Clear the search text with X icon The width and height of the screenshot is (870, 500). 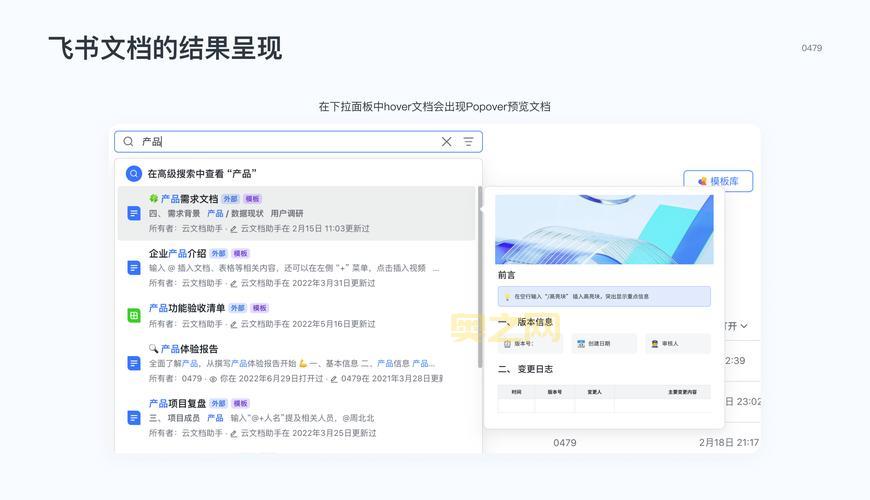tap(446, 142)
